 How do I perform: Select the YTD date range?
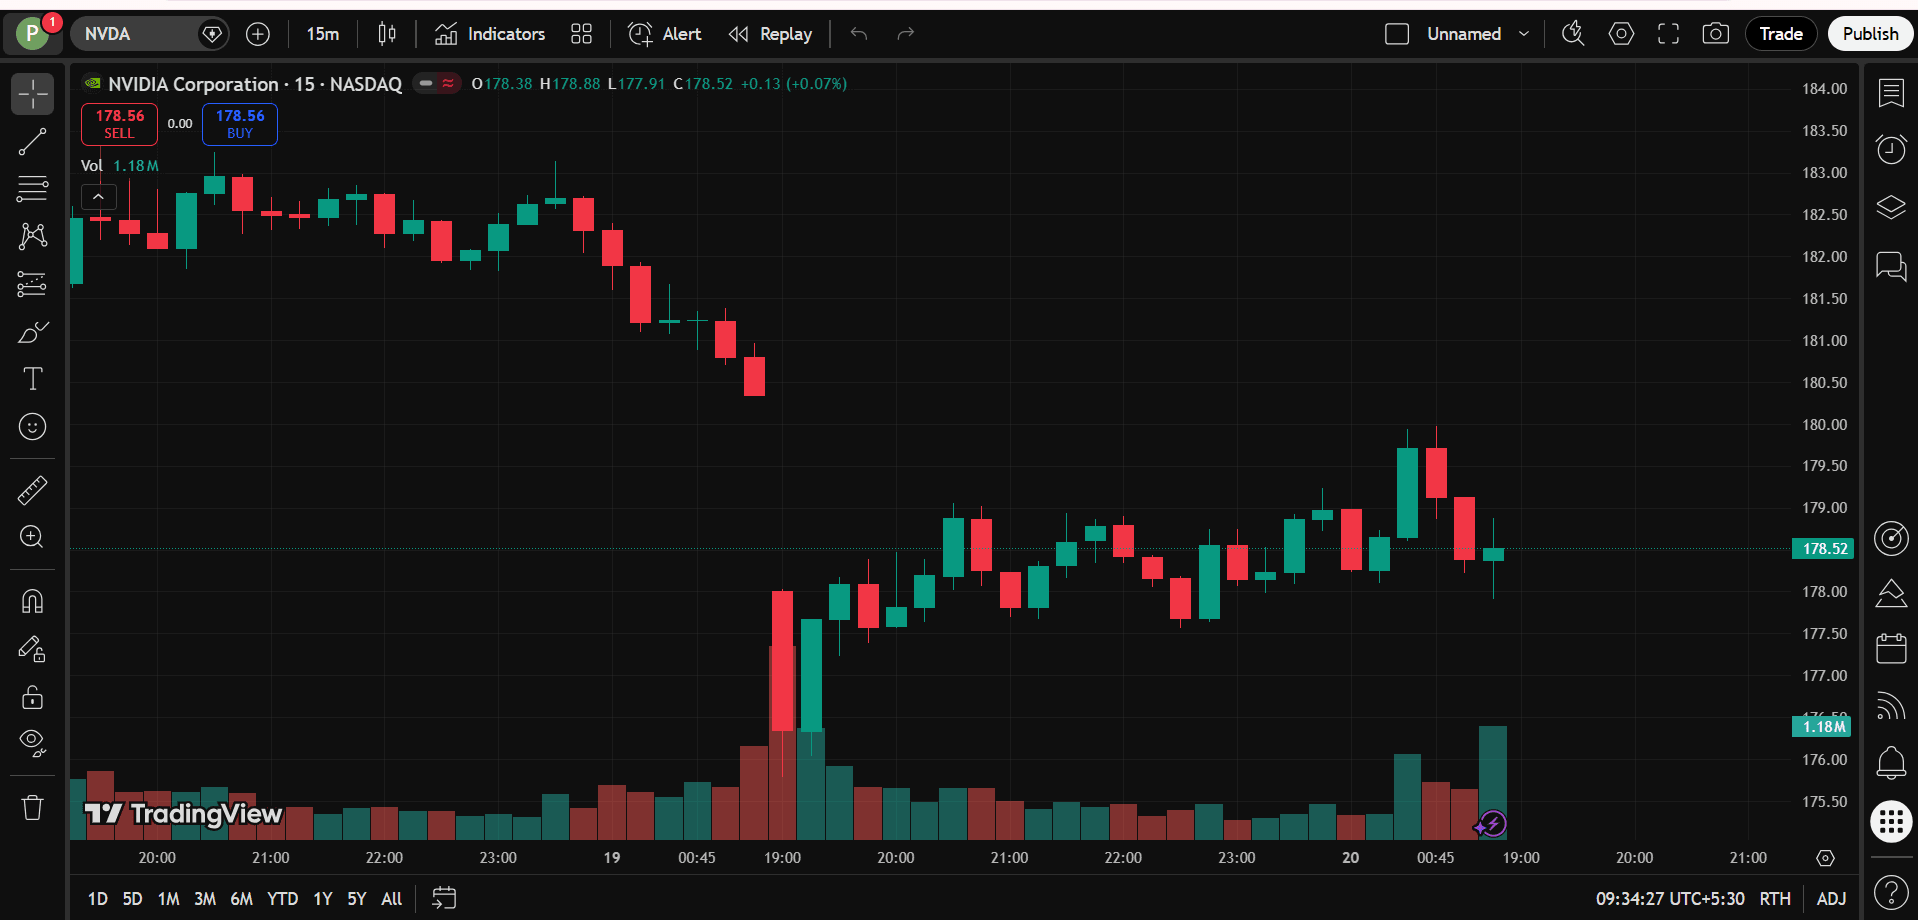tap(282, 899)
